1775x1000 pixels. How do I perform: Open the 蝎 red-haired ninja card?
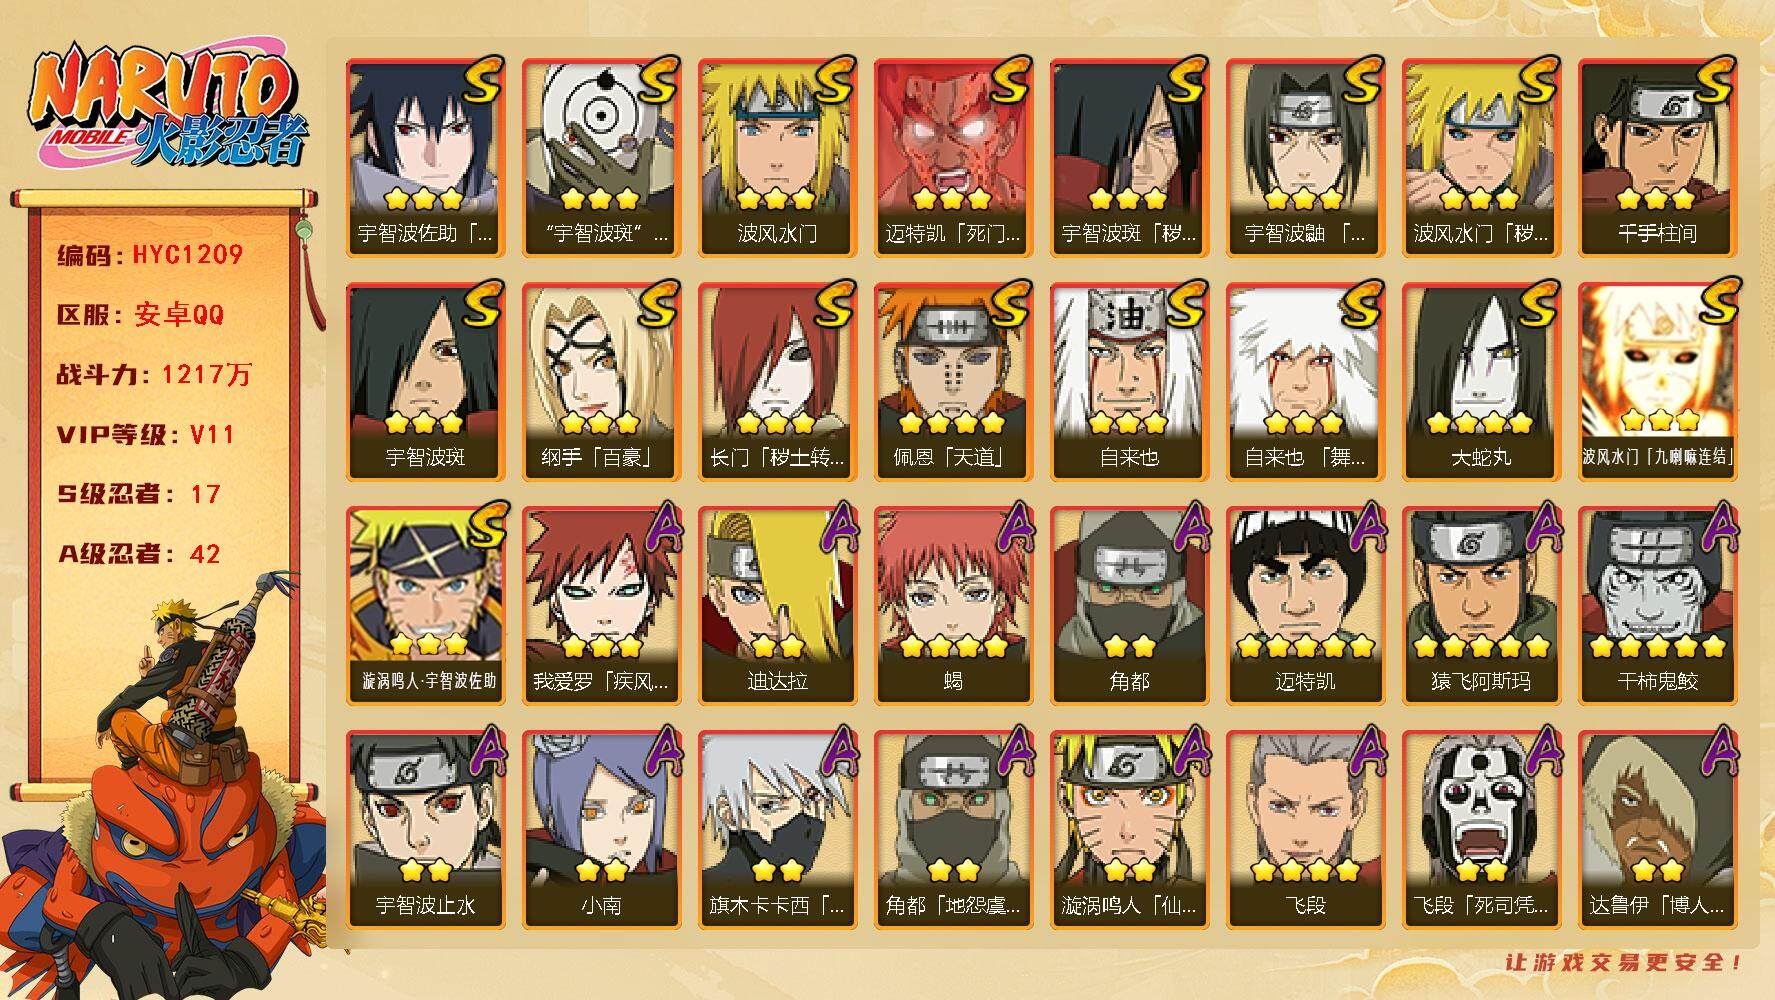953,605
